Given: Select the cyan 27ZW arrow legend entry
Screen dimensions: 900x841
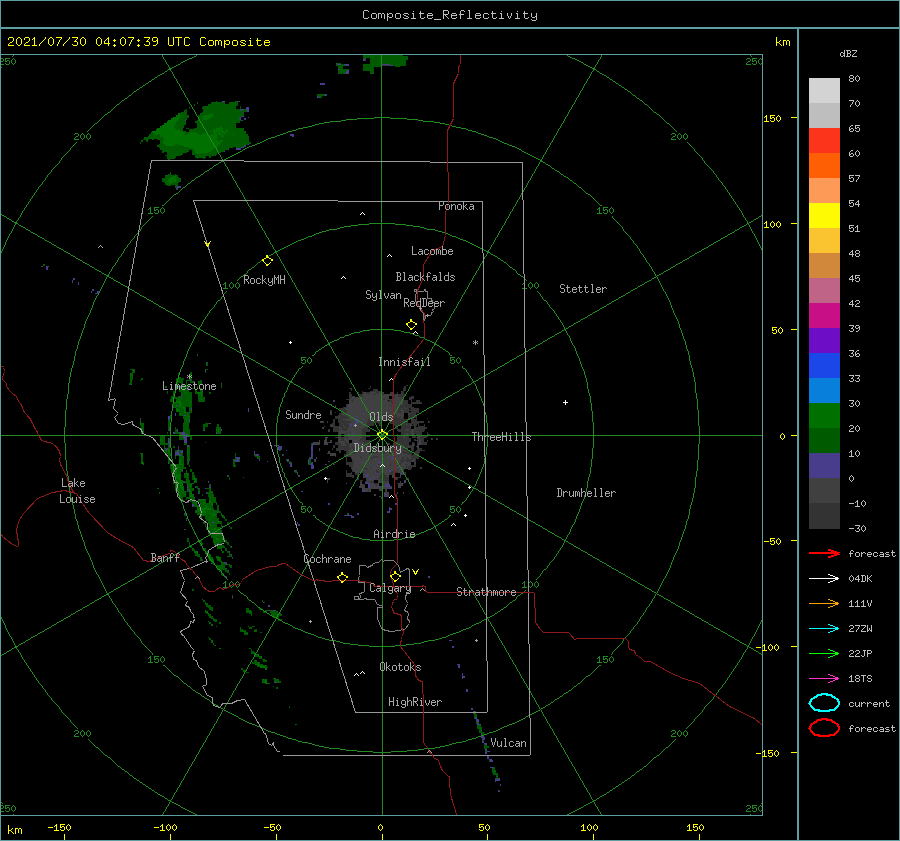Looking at the screenshot, I should point(824,629).
